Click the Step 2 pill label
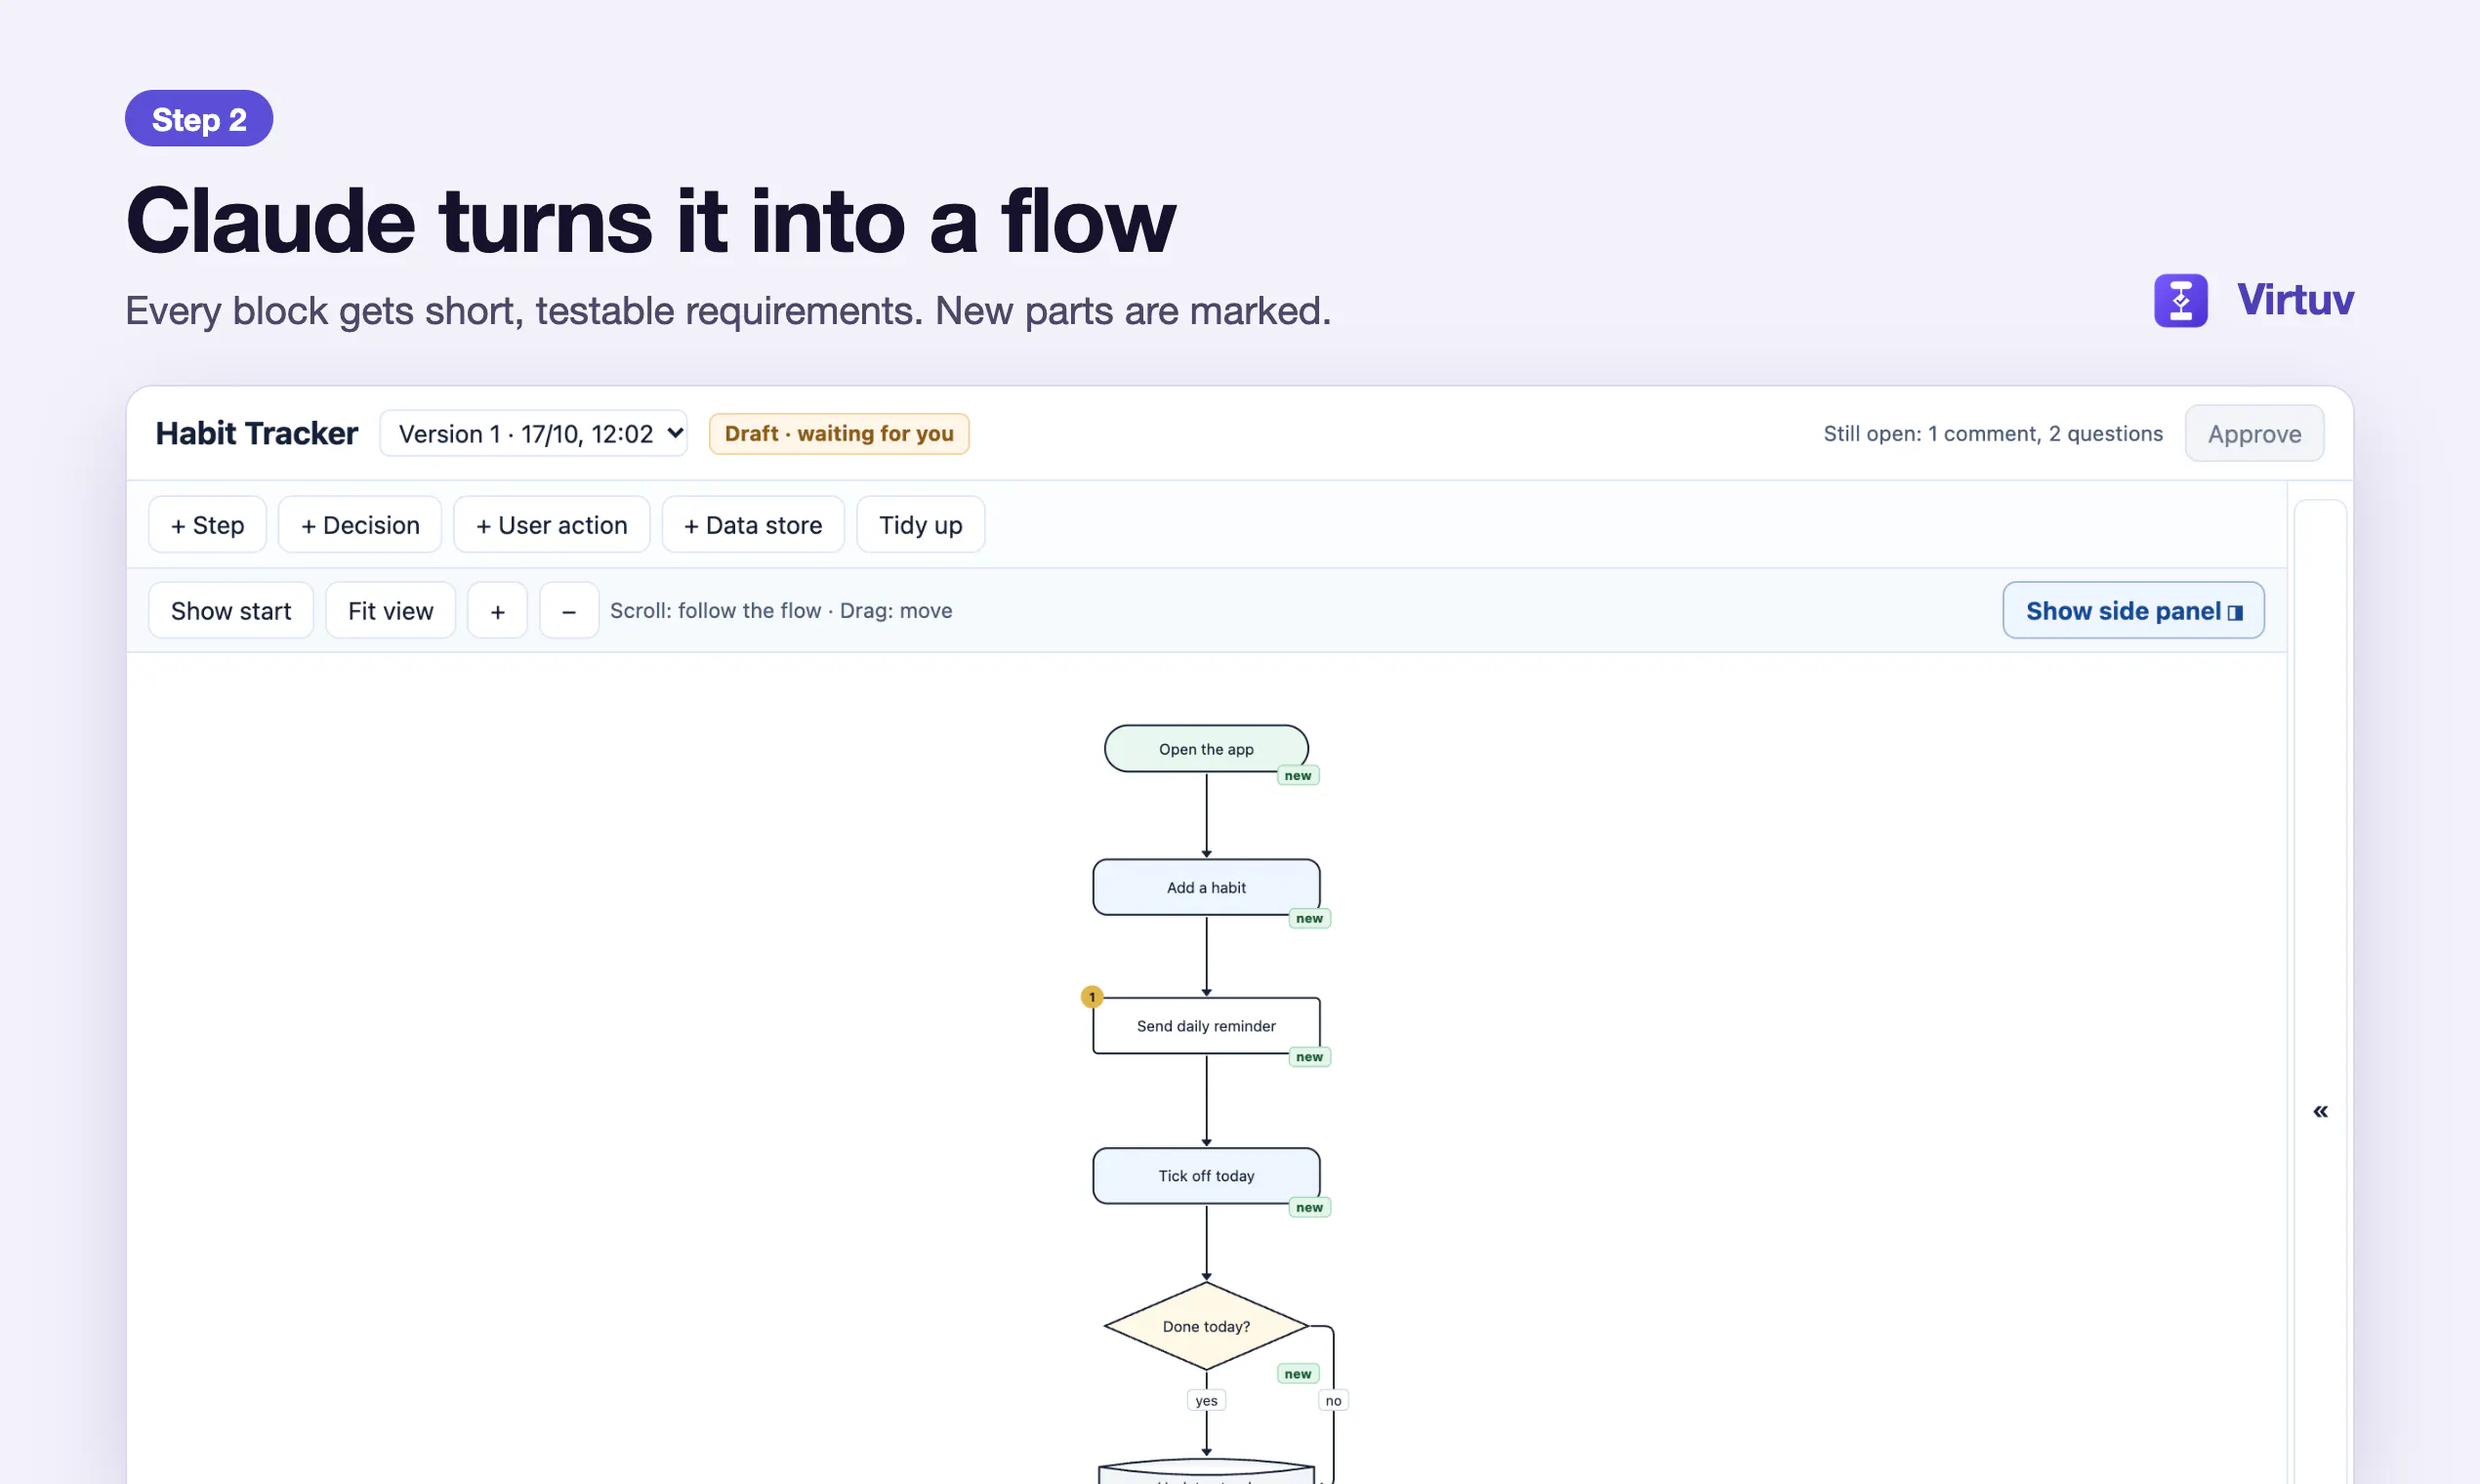This screenshot has height=1484, width=2480. (199, 119)
